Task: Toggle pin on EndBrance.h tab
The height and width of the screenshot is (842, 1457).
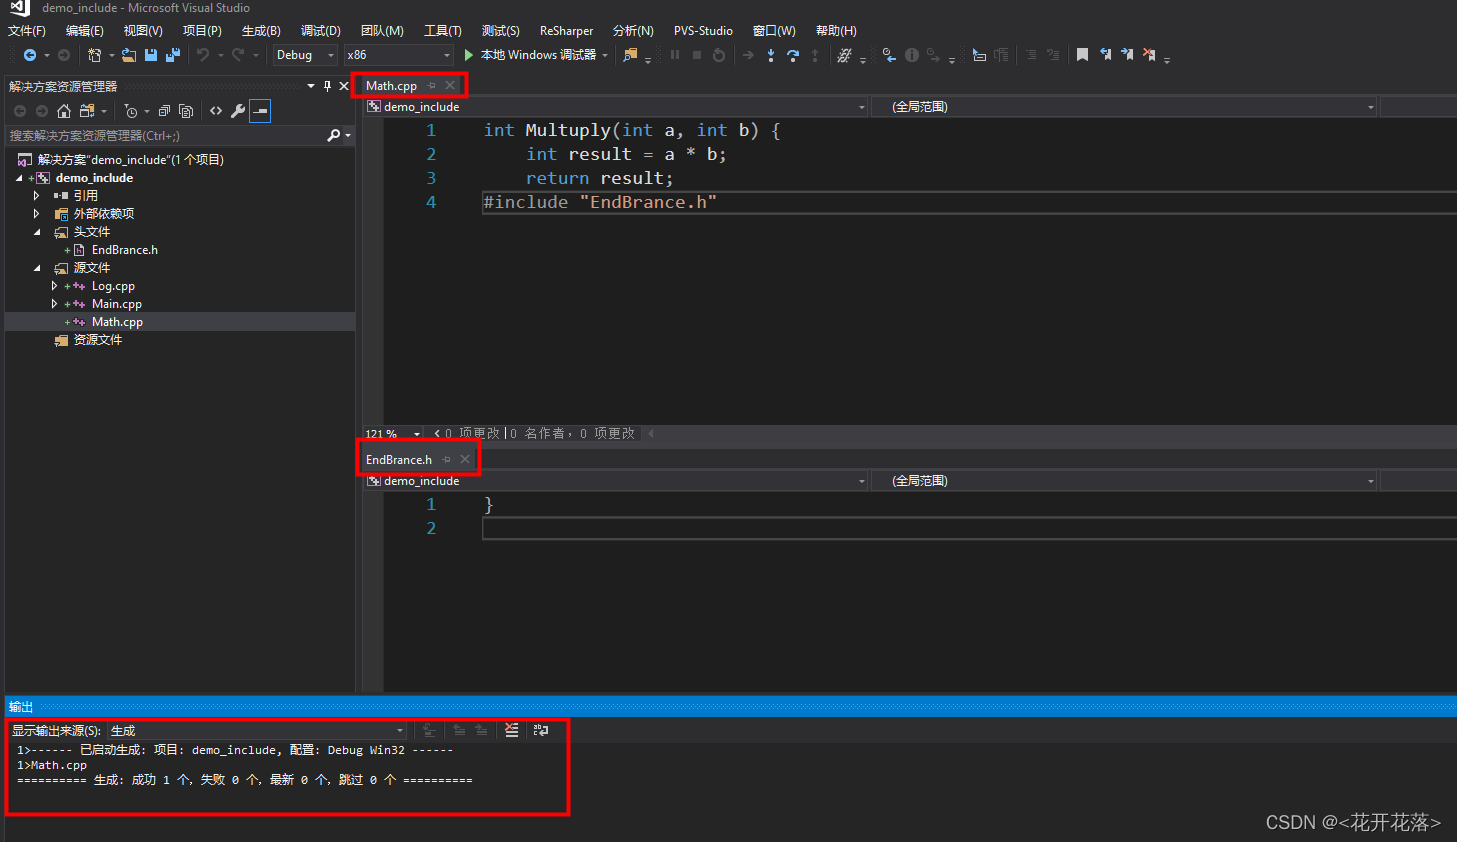Action: [446, 460]
